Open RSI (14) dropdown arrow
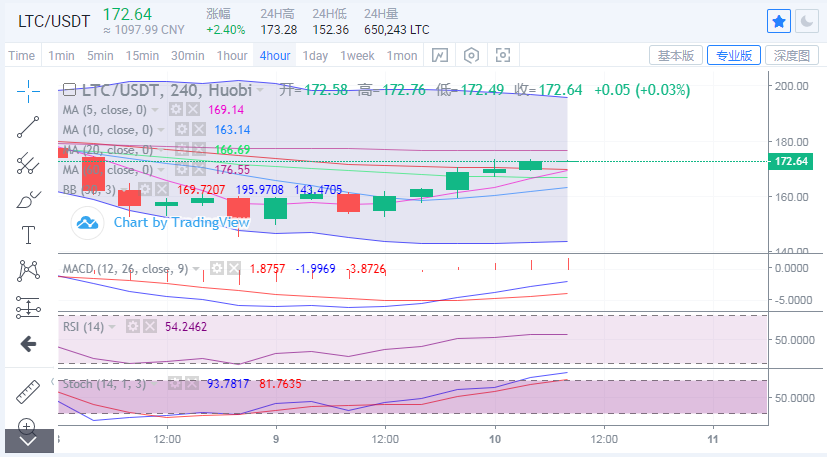This screenshot has height=457, width=827. 112,327
